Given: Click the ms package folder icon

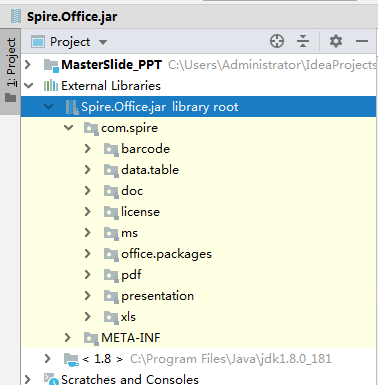Looking at the screenshot, I should (111, 233).
